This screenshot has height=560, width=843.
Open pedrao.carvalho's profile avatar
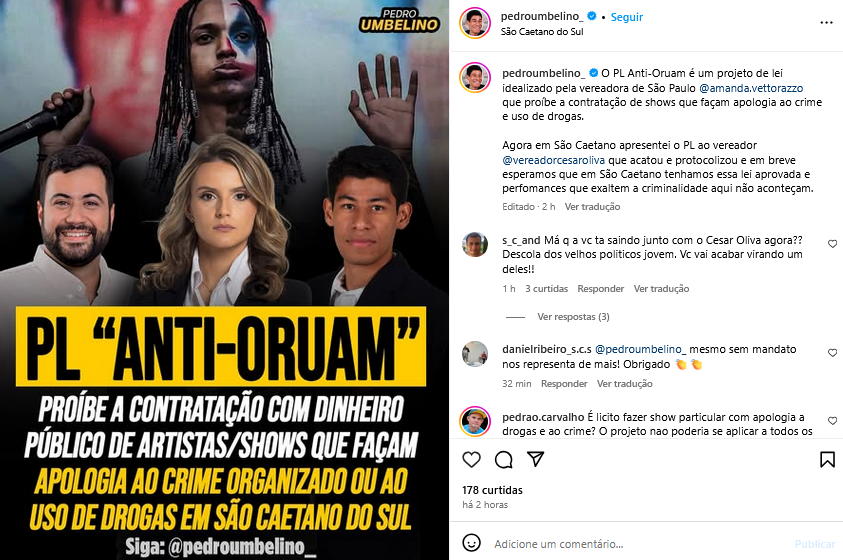[475, 422]
